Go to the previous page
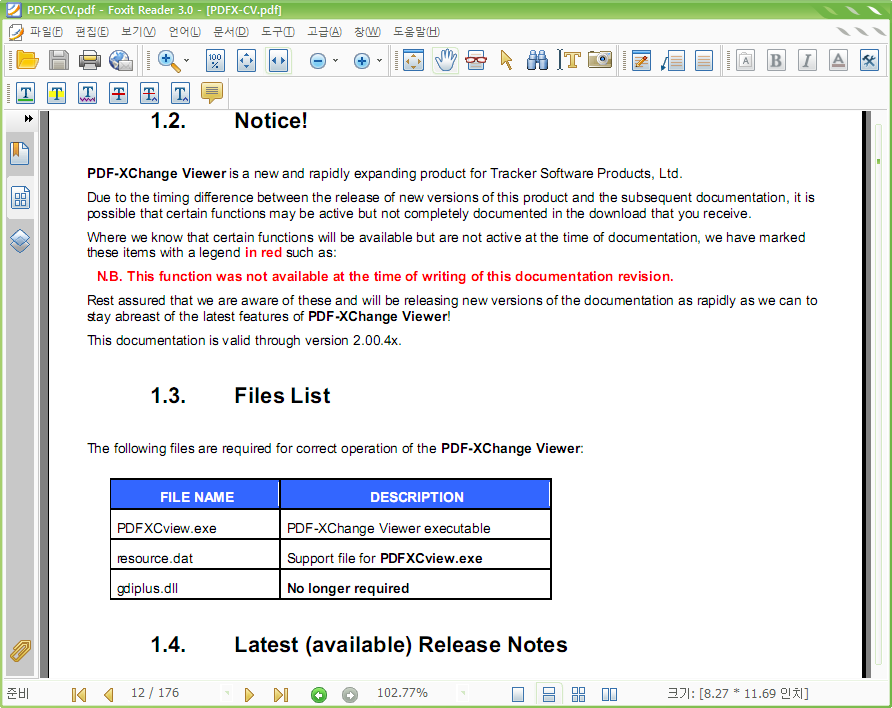Viewport: 892px width, 708px height. click(x=109, y=694)
